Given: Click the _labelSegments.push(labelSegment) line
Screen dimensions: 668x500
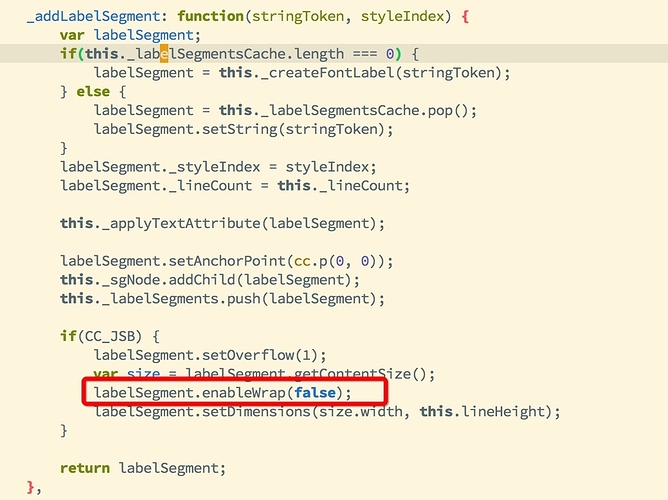Looking at the screenshot, I should coord(222,299).
